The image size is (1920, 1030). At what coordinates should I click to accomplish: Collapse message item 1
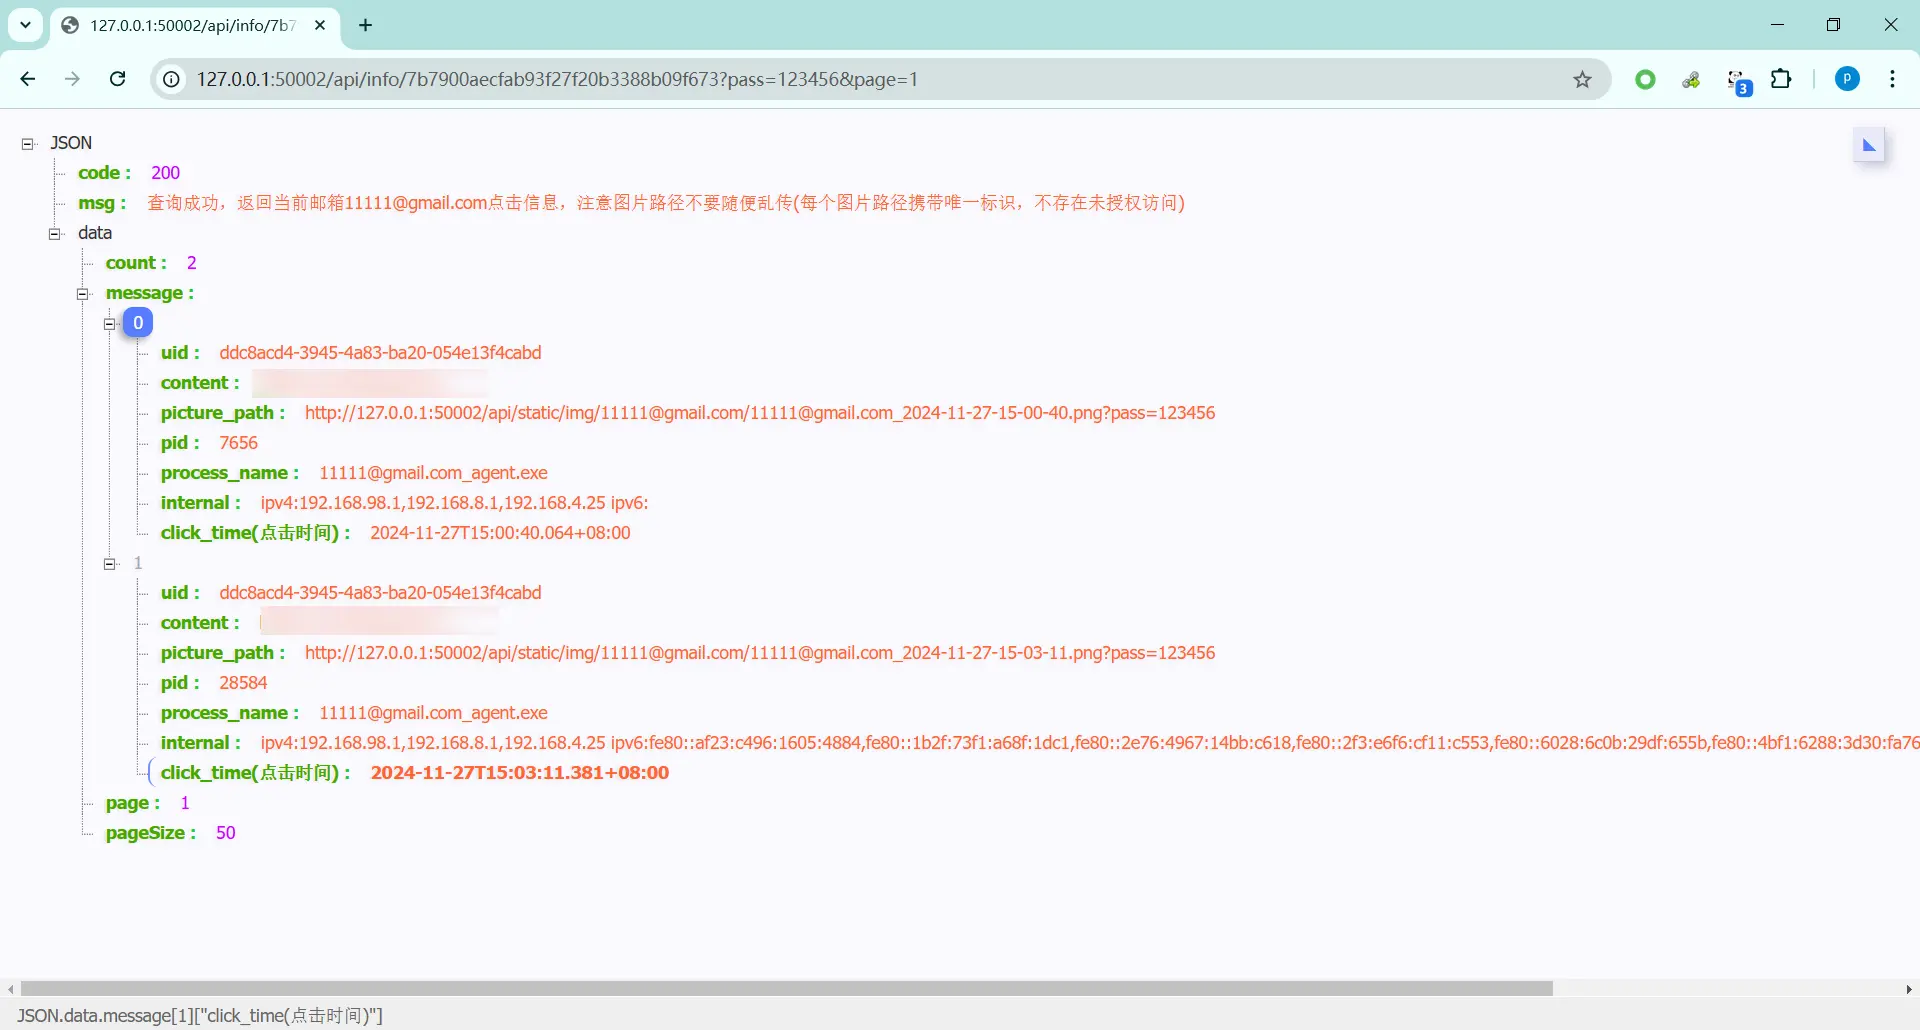point(110,564)
